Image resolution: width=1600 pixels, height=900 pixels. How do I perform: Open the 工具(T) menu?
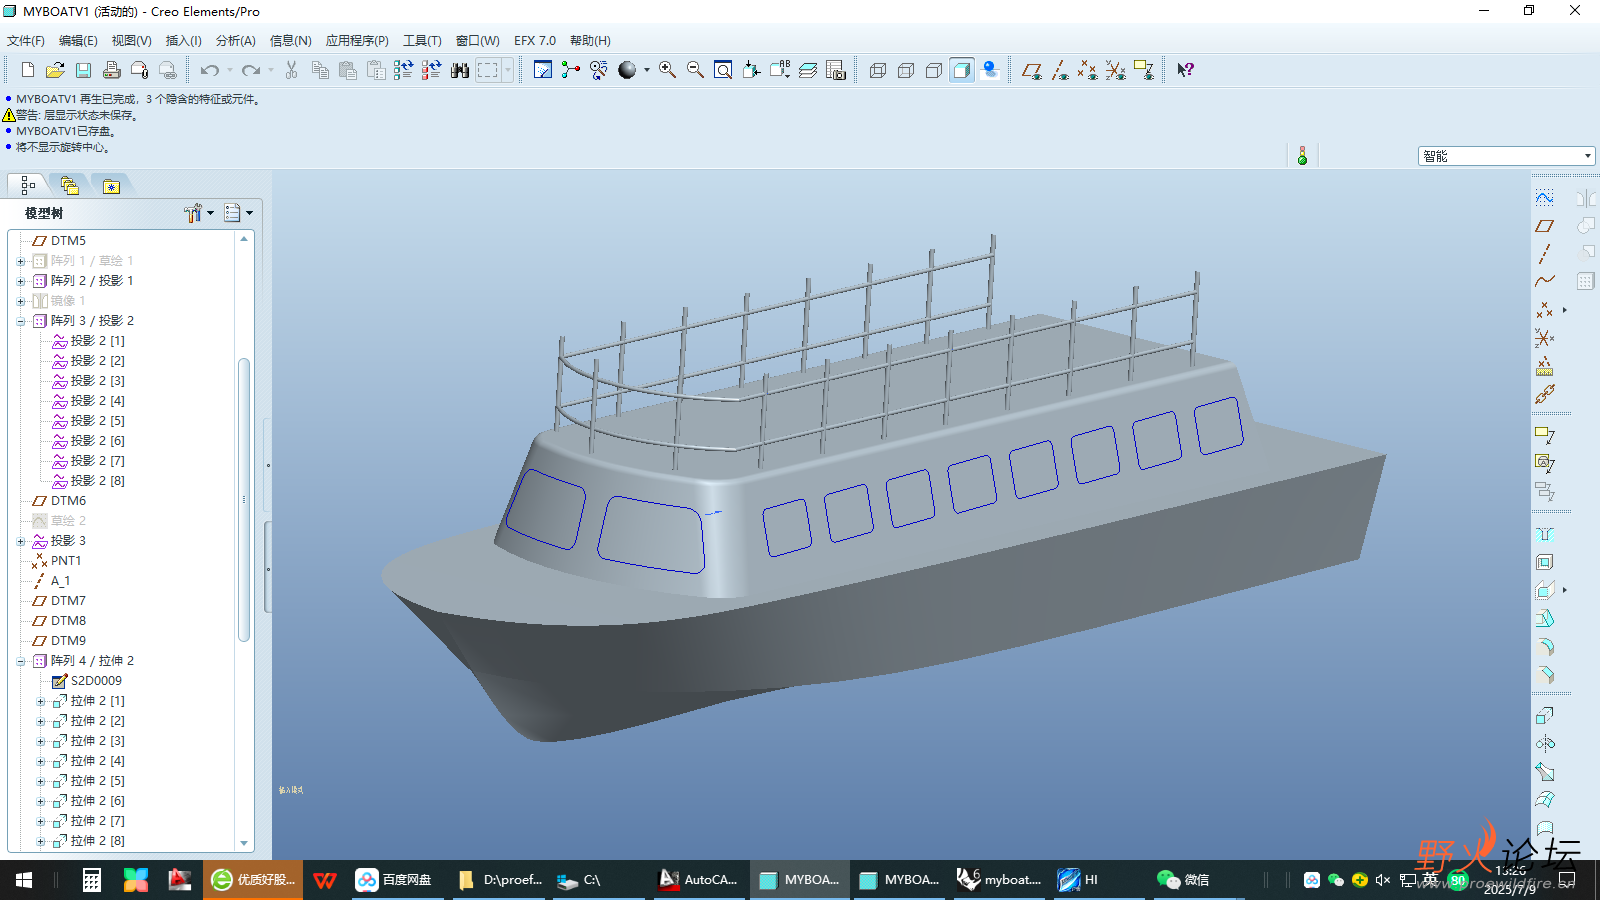[x=422, y=41]
